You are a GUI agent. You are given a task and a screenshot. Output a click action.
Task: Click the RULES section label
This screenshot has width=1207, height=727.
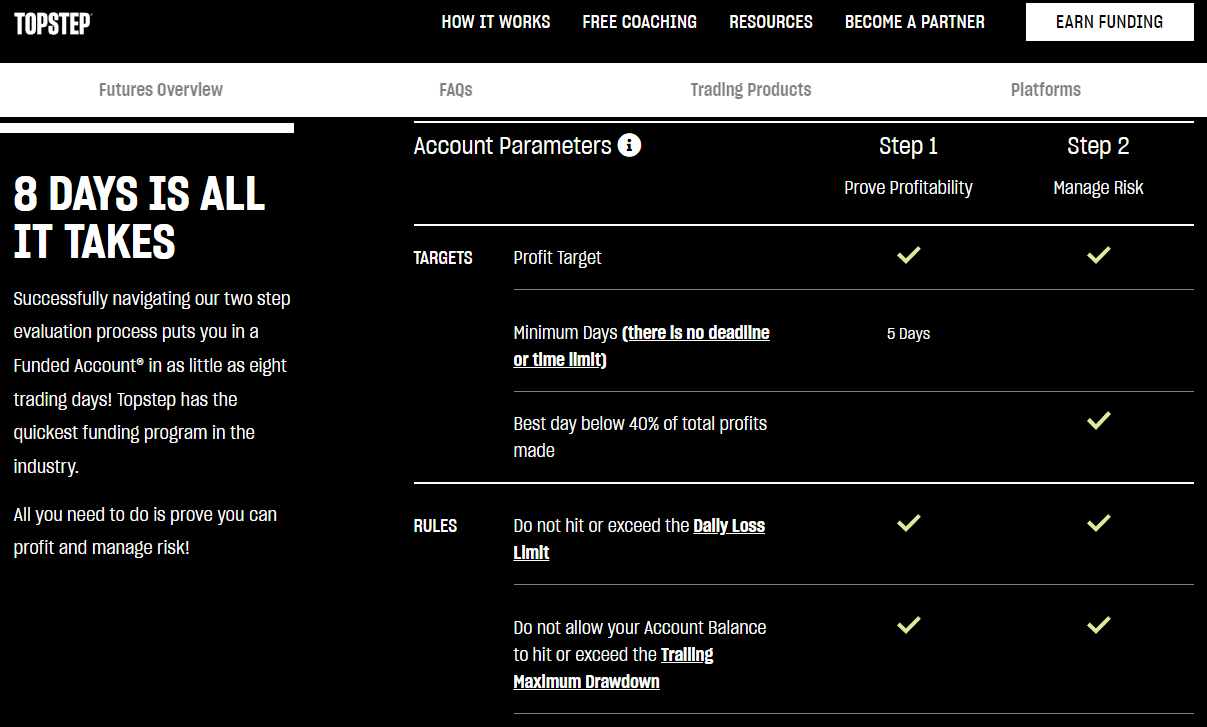pos(435,526)
